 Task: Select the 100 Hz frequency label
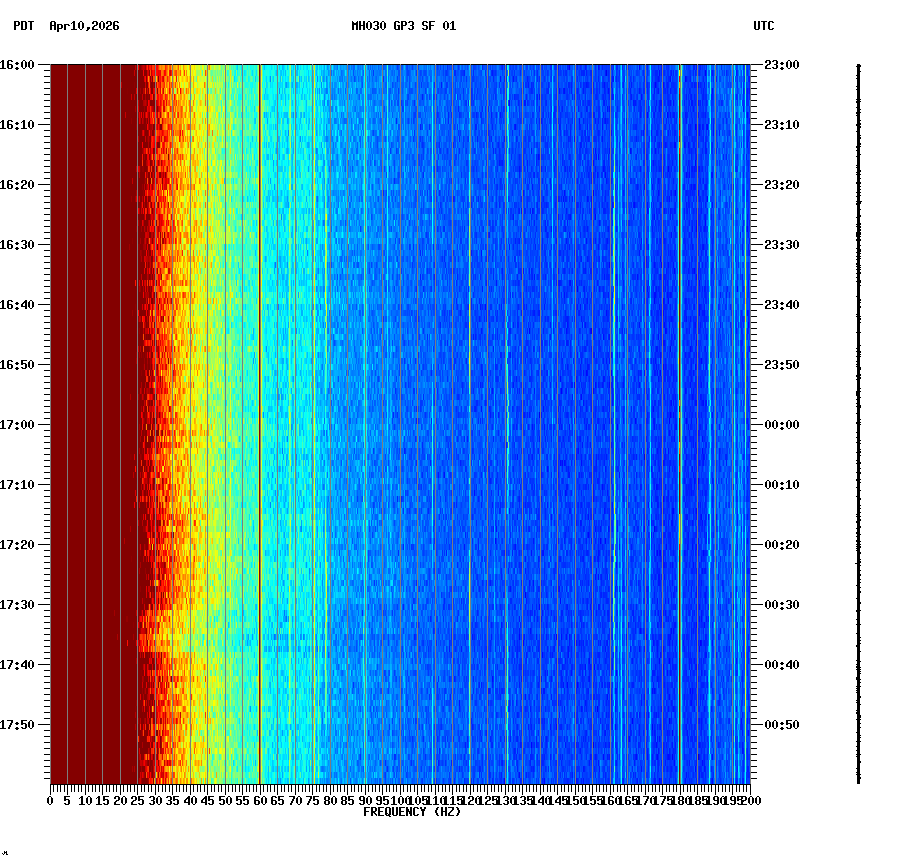pyautogui.click(x=399, y=800)
